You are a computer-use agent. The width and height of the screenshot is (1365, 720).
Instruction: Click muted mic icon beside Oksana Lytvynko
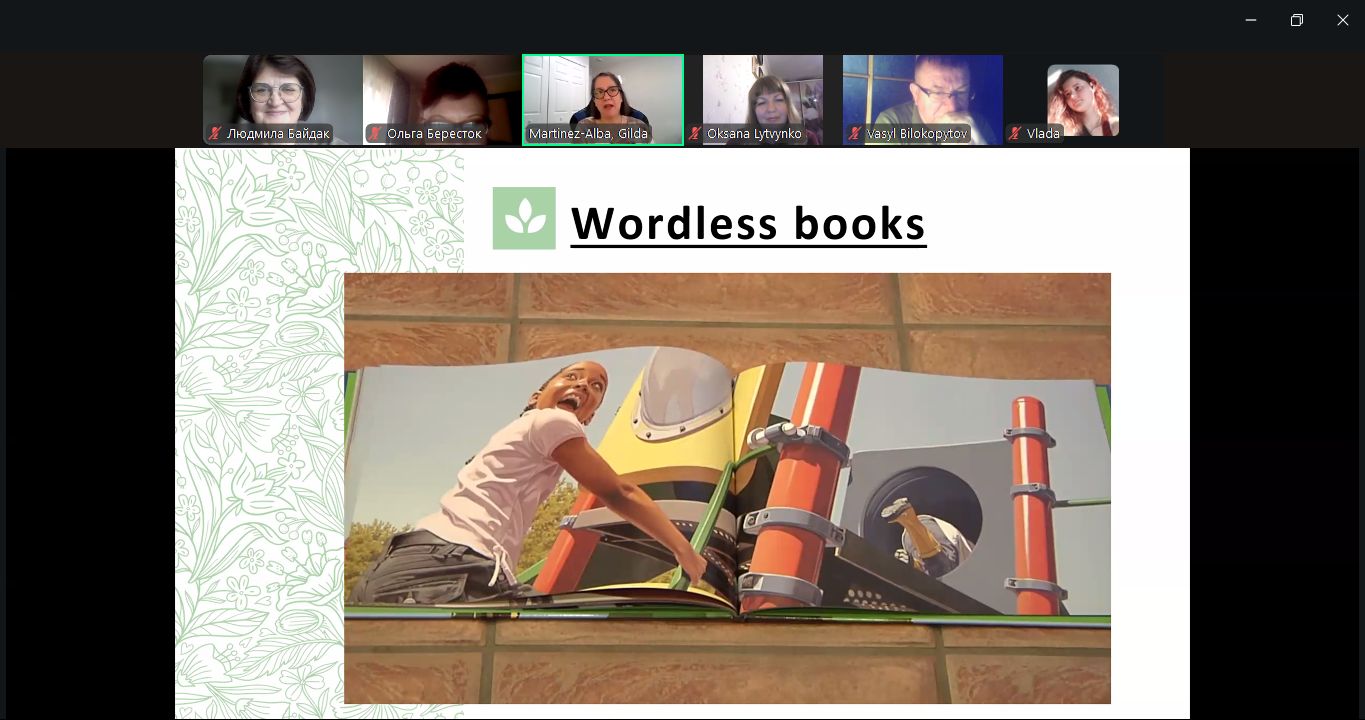[694, 134]
